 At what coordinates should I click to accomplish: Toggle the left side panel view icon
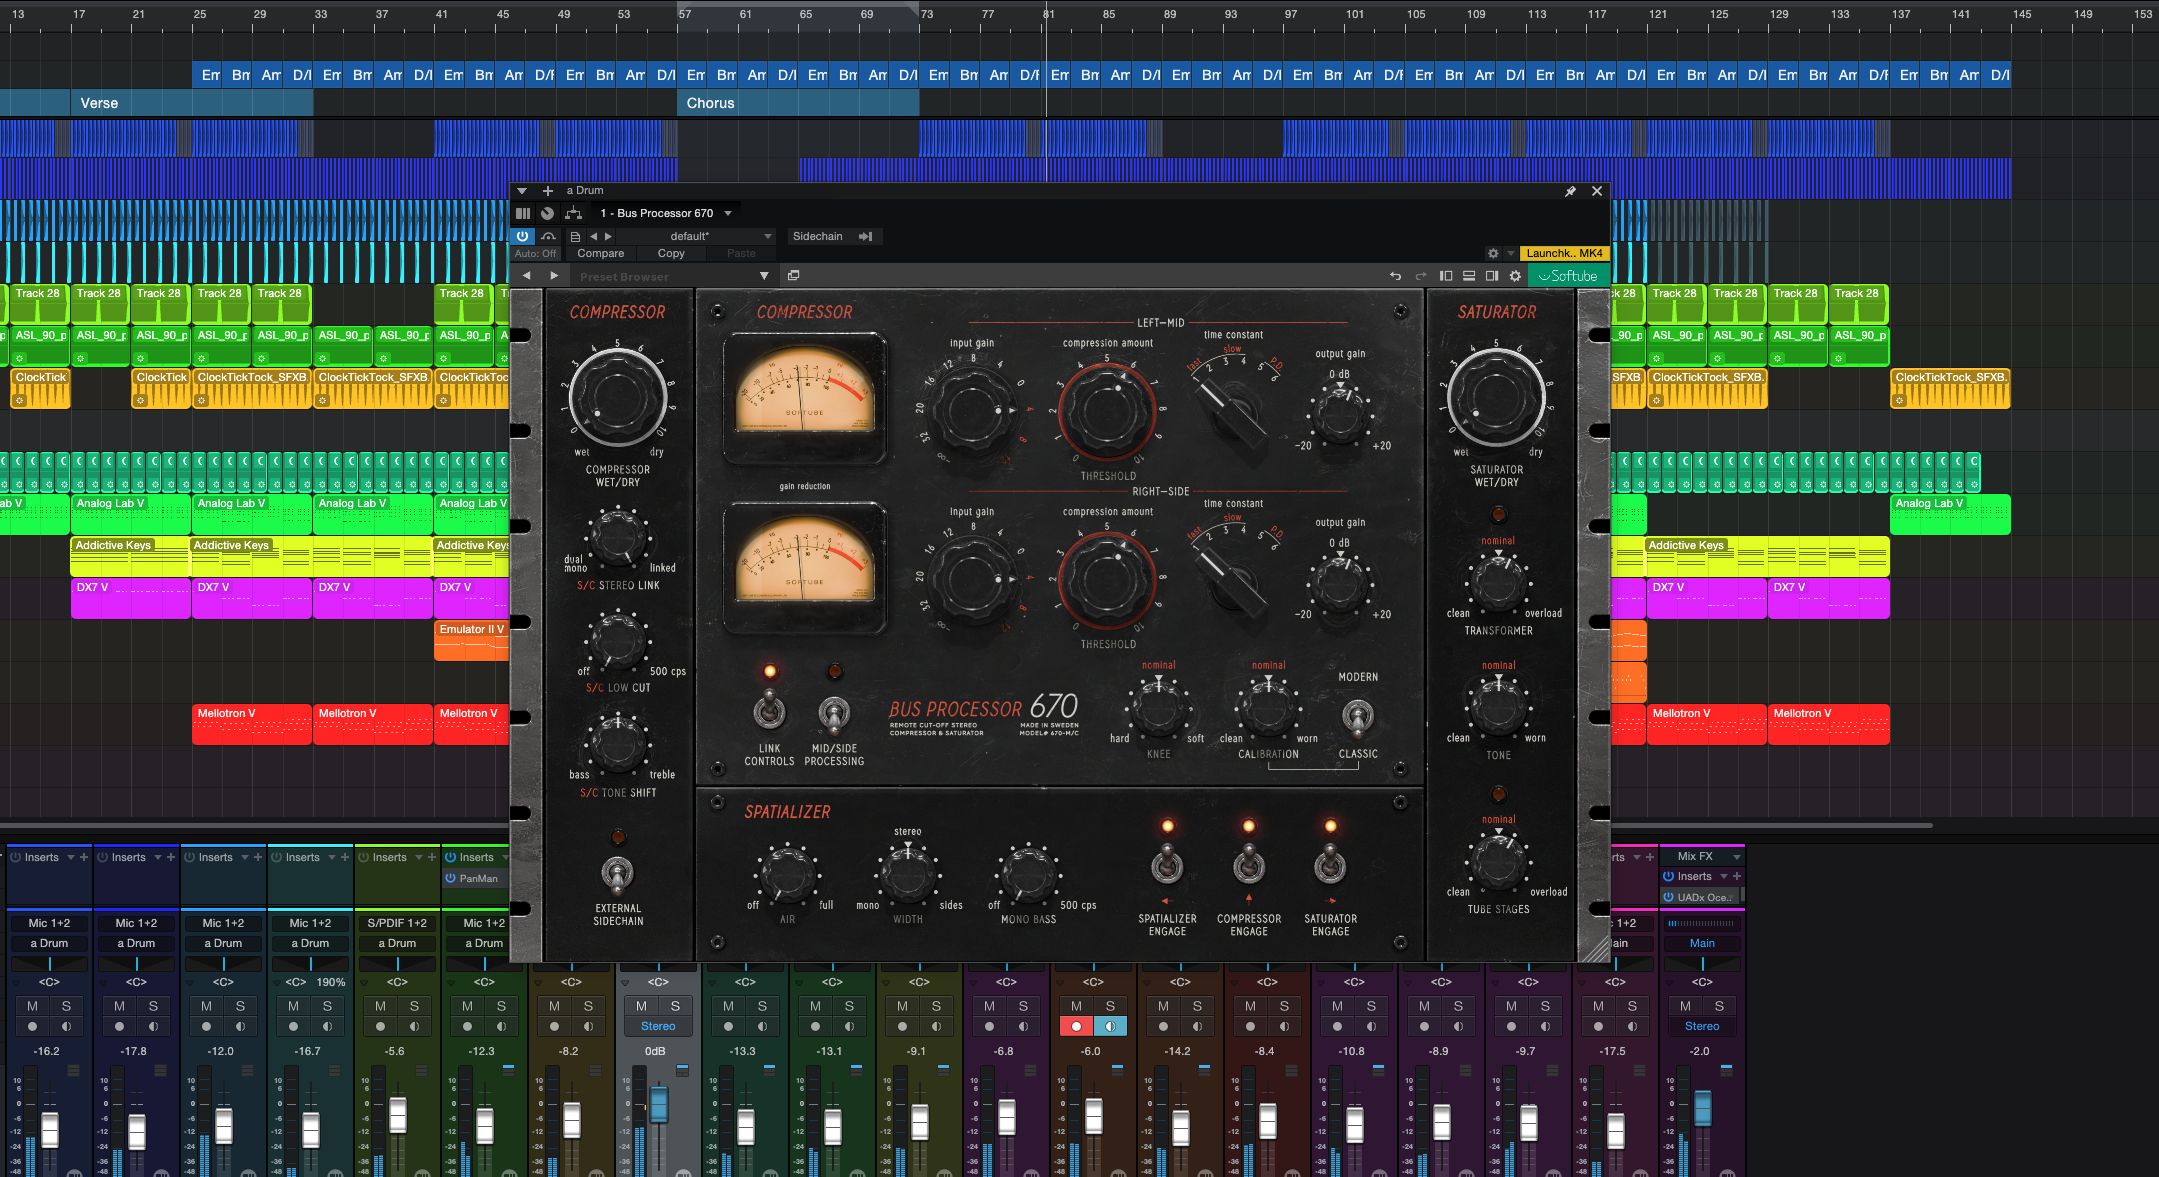(x=1445, y=276)
